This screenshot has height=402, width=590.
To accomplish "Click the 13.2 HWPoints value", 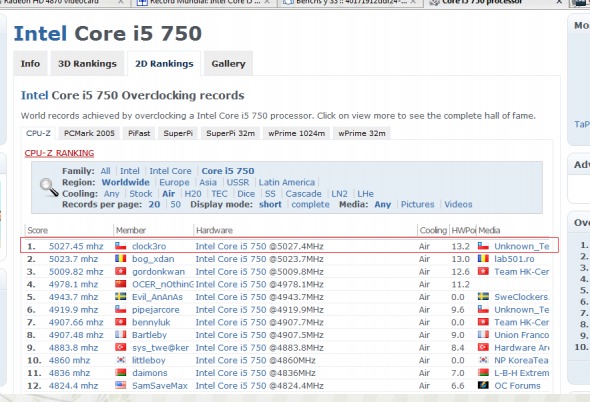I will (461, 246).
